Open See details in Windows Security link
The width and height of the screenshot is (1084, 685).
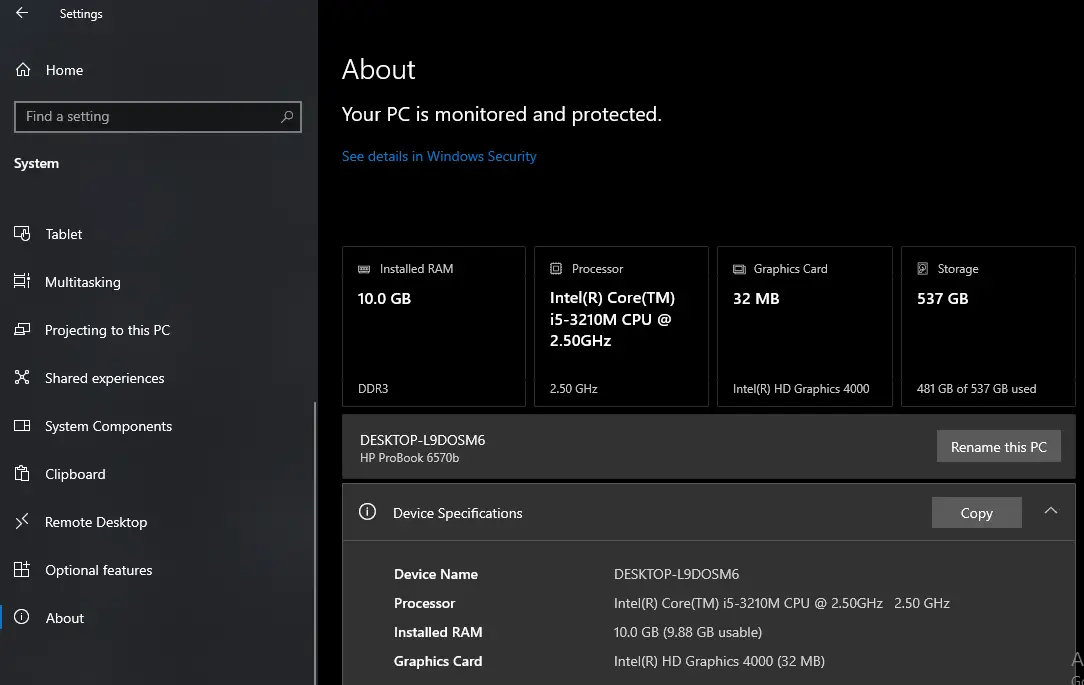click(x=439, y=156)
